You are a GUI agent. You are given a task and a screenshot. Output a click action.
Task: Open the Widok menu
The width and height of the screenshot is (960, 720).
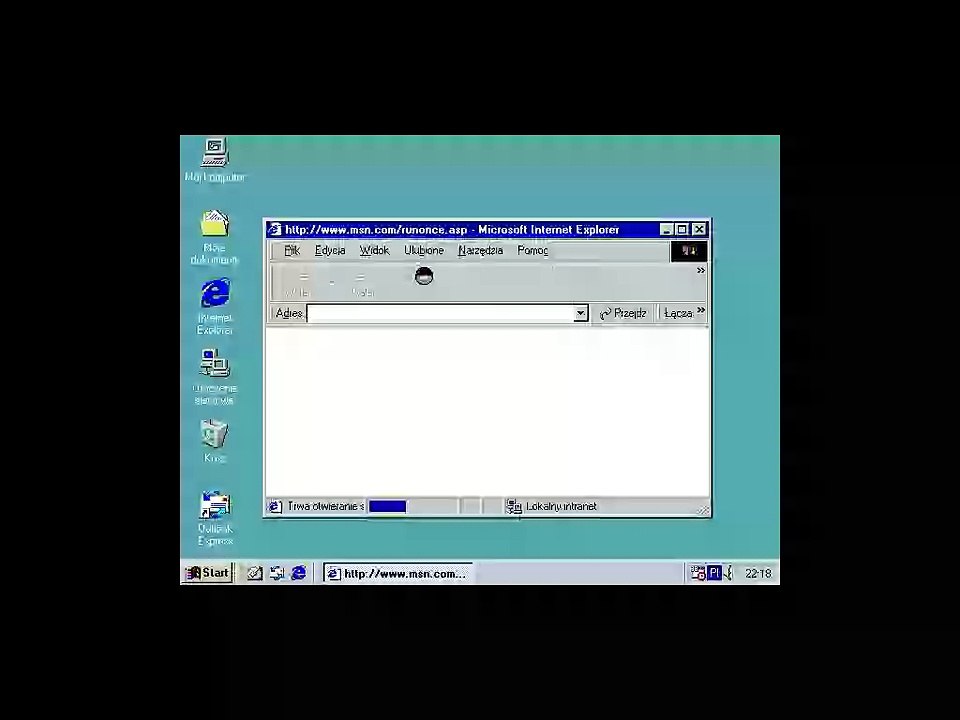[374, 250]
